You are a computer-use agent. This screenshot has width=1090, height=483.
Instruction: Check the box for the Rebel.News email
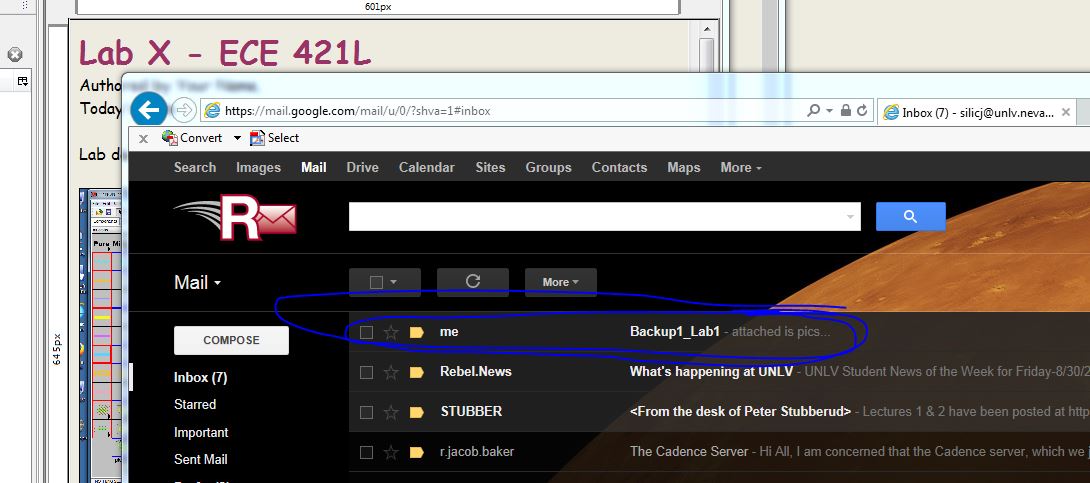pyautogui.click(x=366, y=373)
